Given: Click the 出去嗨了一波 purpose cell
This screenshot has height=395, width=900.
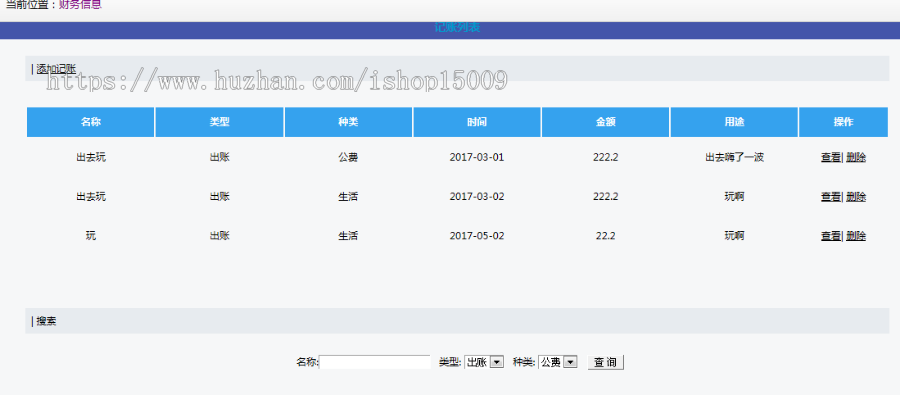Looking at the screenshot, I should (x=734, y=157).
